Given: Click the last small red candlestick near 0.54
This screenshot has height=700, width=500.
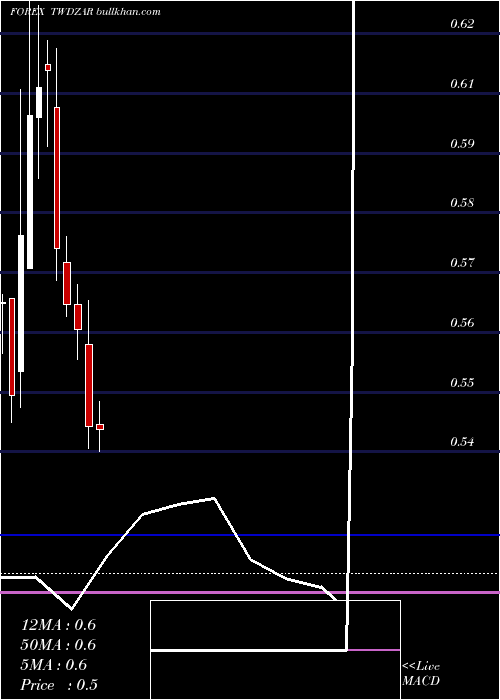Looking at the screenshot, I should (x=100, y=427).
